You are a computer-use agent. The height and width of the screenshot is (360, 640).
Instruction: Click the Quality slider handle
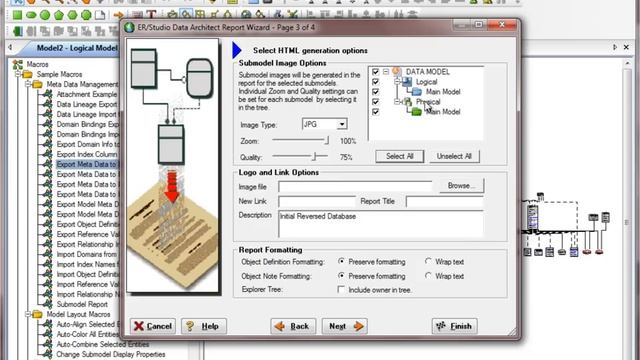(314, 156)
